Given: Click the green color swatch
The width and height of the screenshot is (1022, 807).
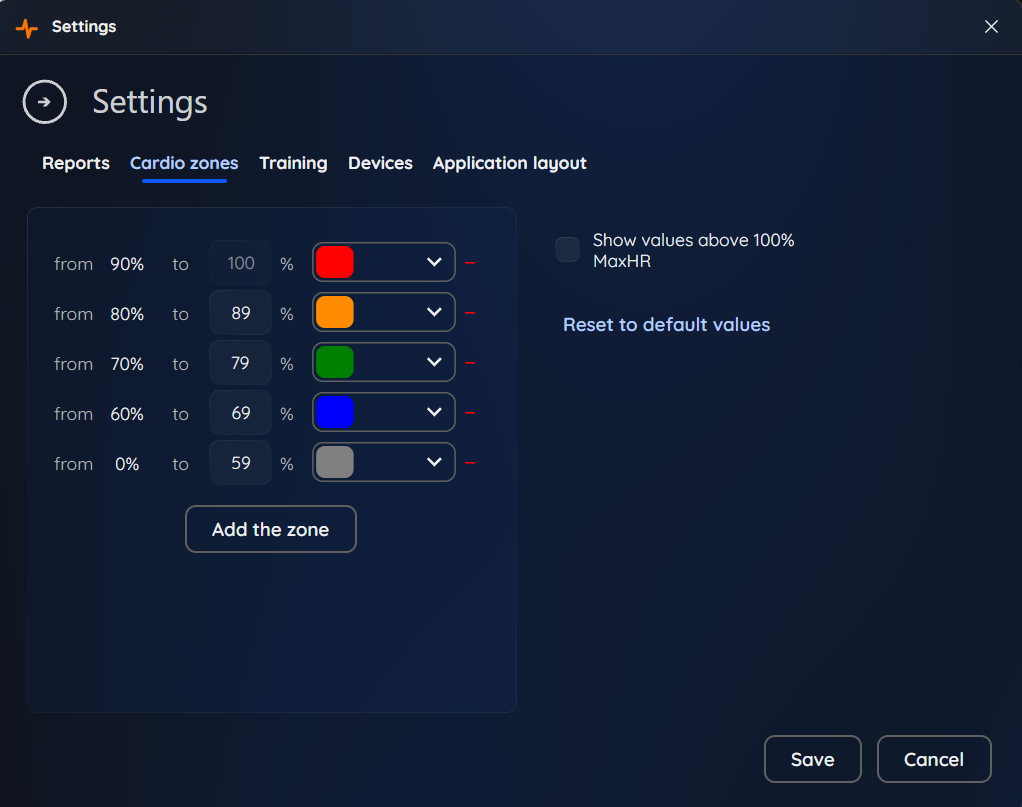Looking at the screenshot, I should pos(335,362).
